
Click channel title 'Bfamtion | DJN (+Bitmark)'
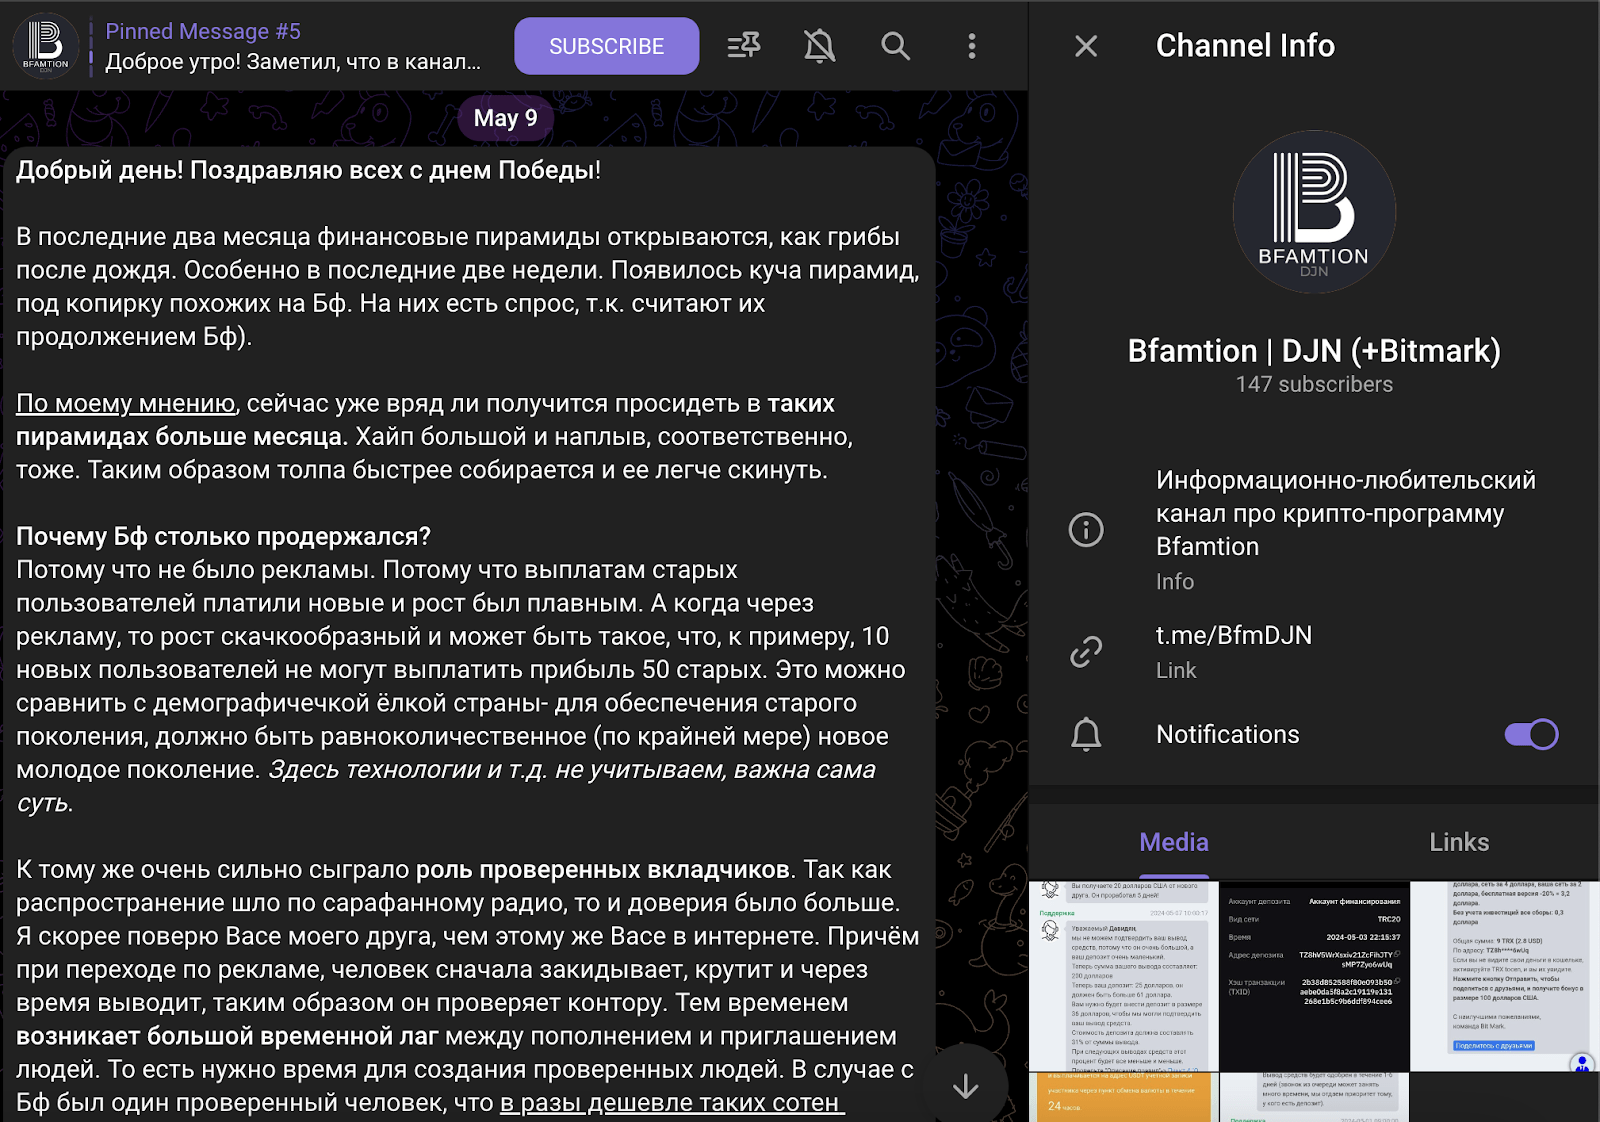point(1314,351)
